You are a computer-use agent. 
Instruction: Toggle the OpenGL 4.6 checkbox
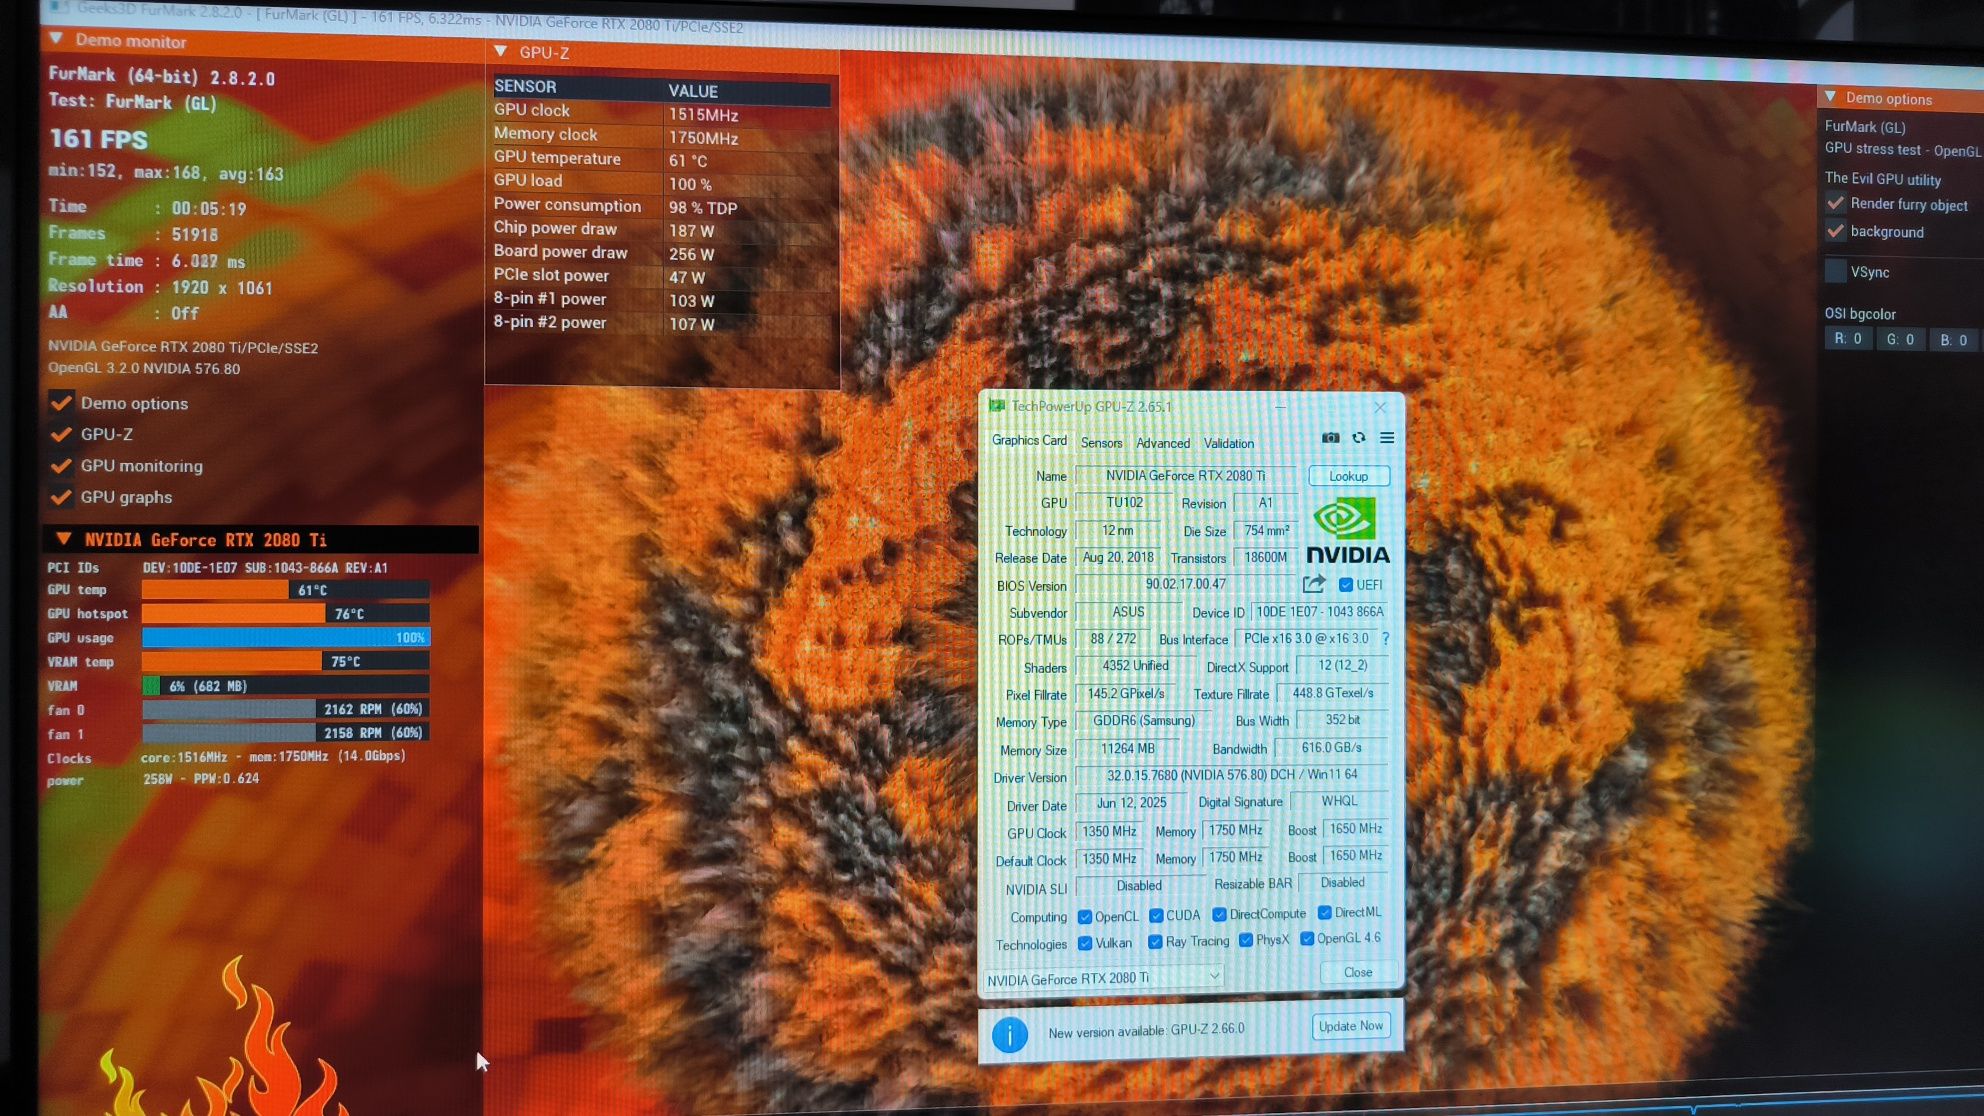[1307, 938]
